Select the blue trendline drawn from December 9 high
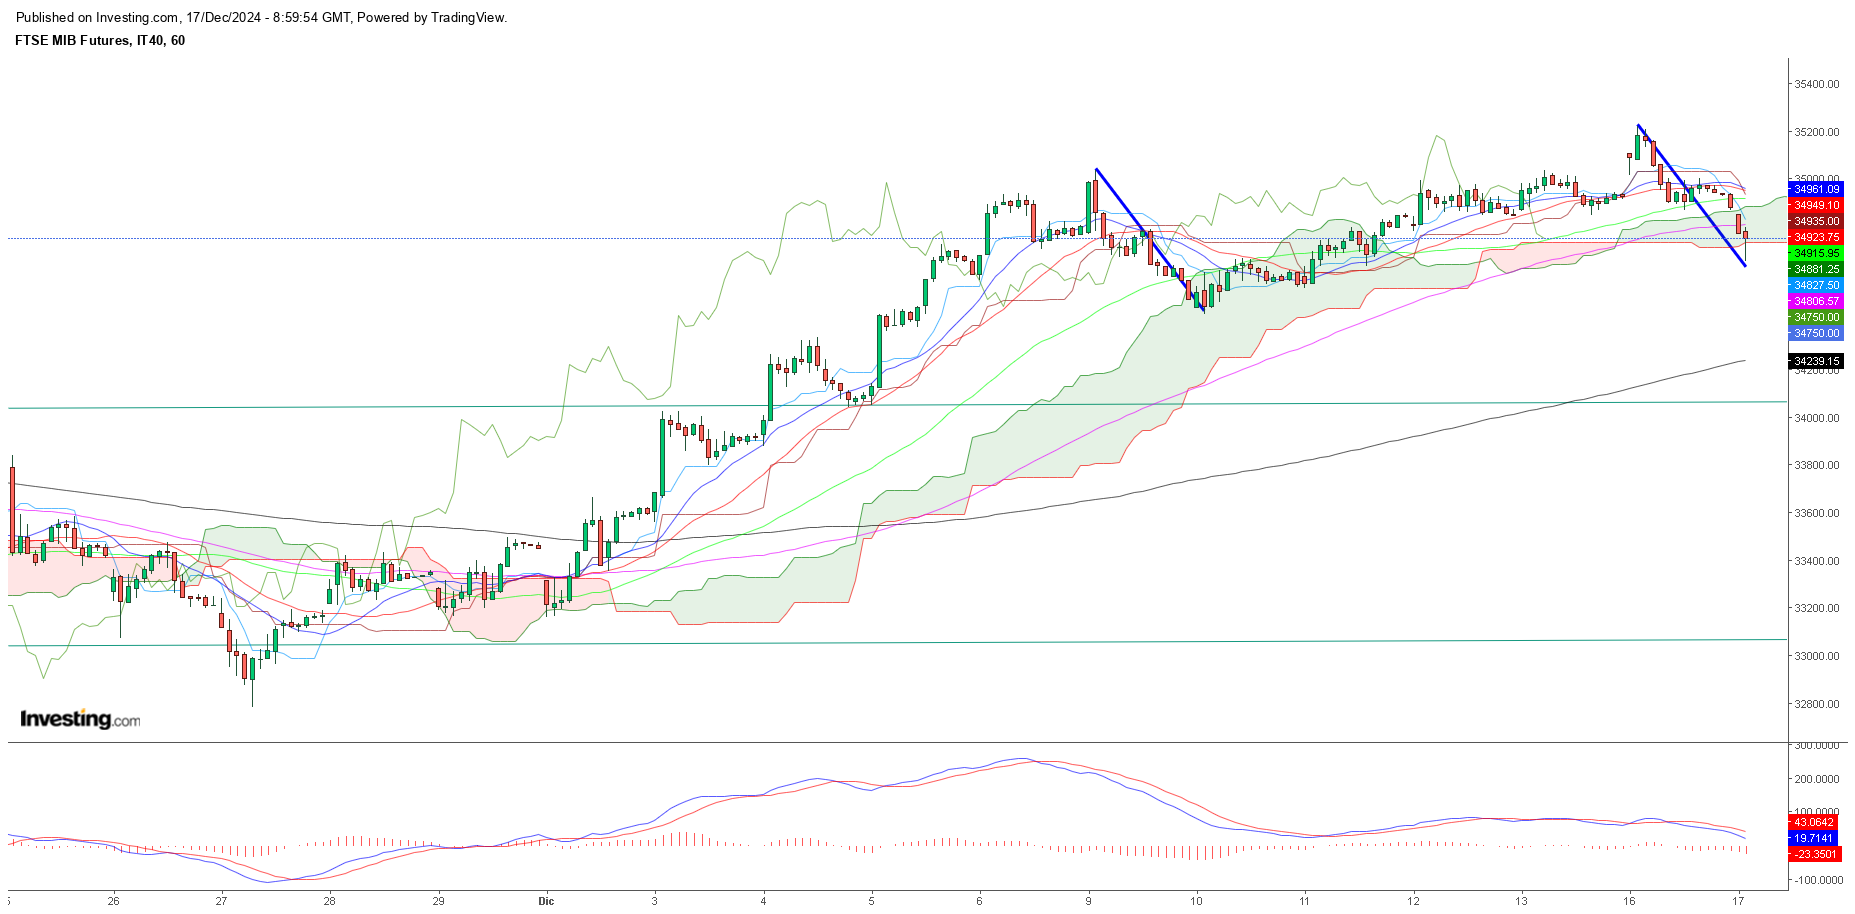Screen dimensions: 1855x914 (x=1149, y=240)
